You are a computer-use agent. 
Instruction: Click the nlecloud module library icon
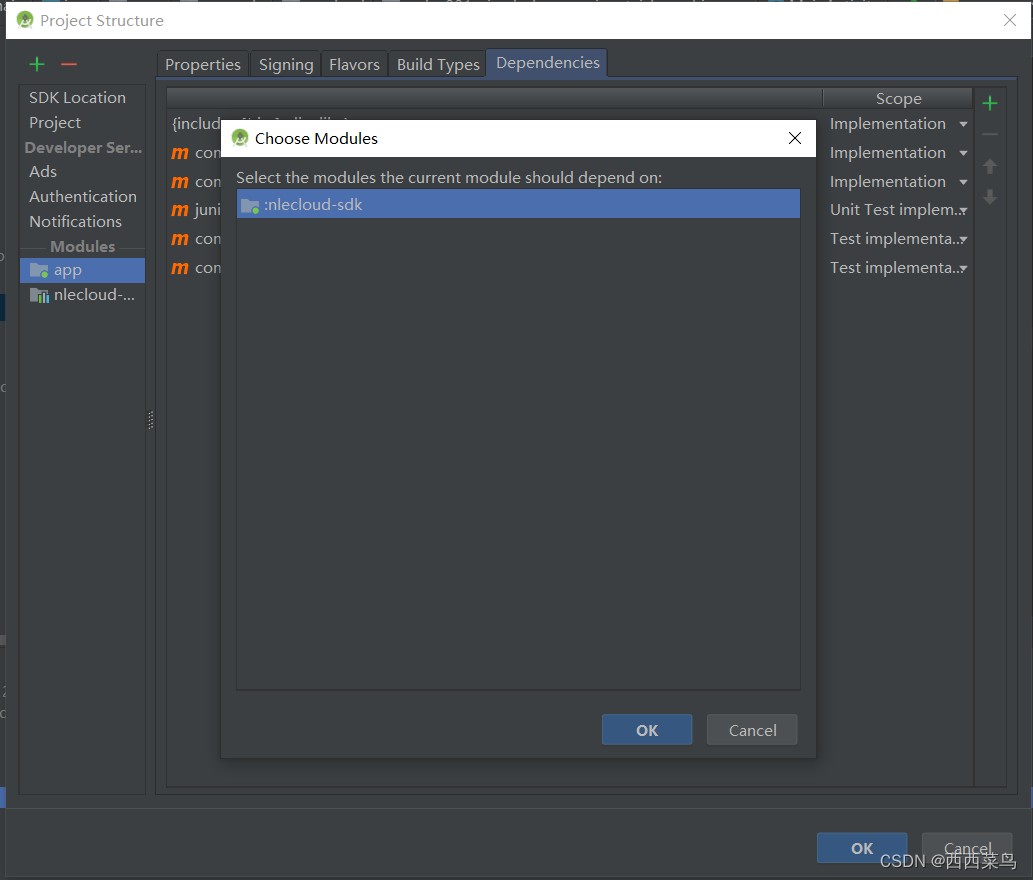coord(39,295)
